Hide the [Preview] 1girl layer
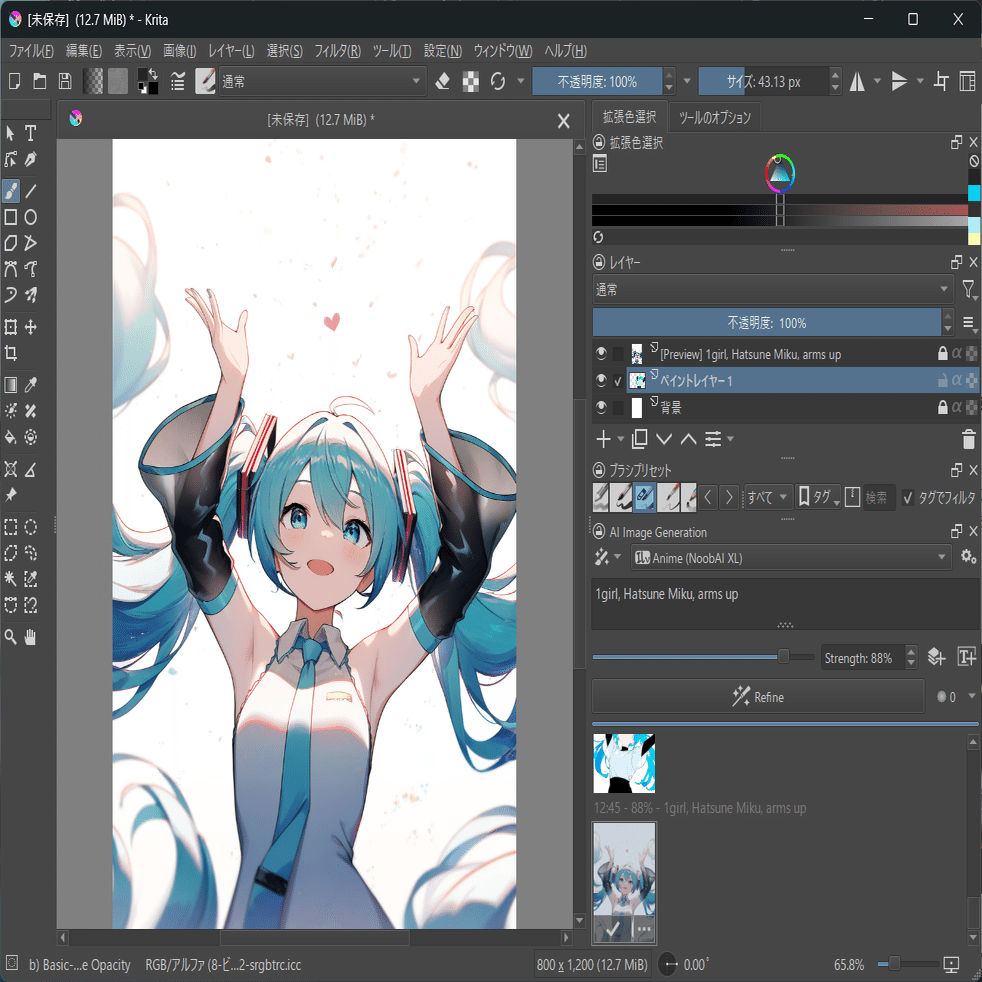The width and height of the screenshot is (982, 982). 601,354
